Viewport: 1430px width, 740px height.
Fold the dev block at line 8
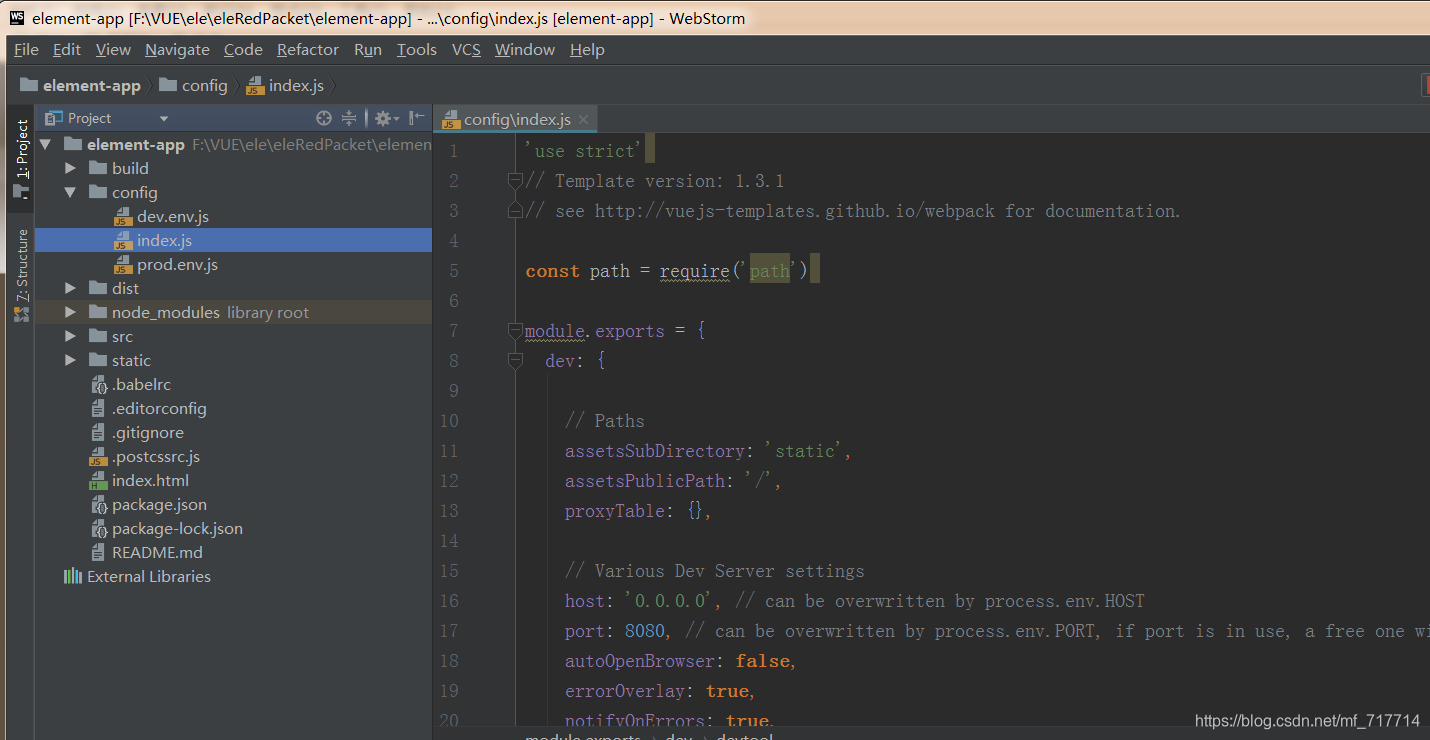click(515, 361)
